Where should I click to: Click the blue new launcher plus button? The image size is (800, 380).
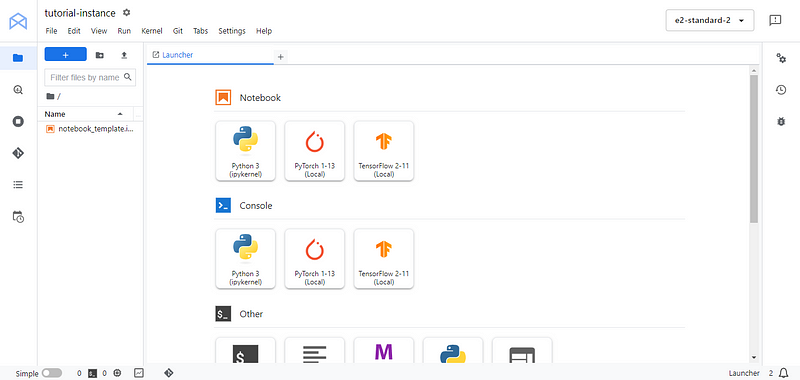[66, 55]
